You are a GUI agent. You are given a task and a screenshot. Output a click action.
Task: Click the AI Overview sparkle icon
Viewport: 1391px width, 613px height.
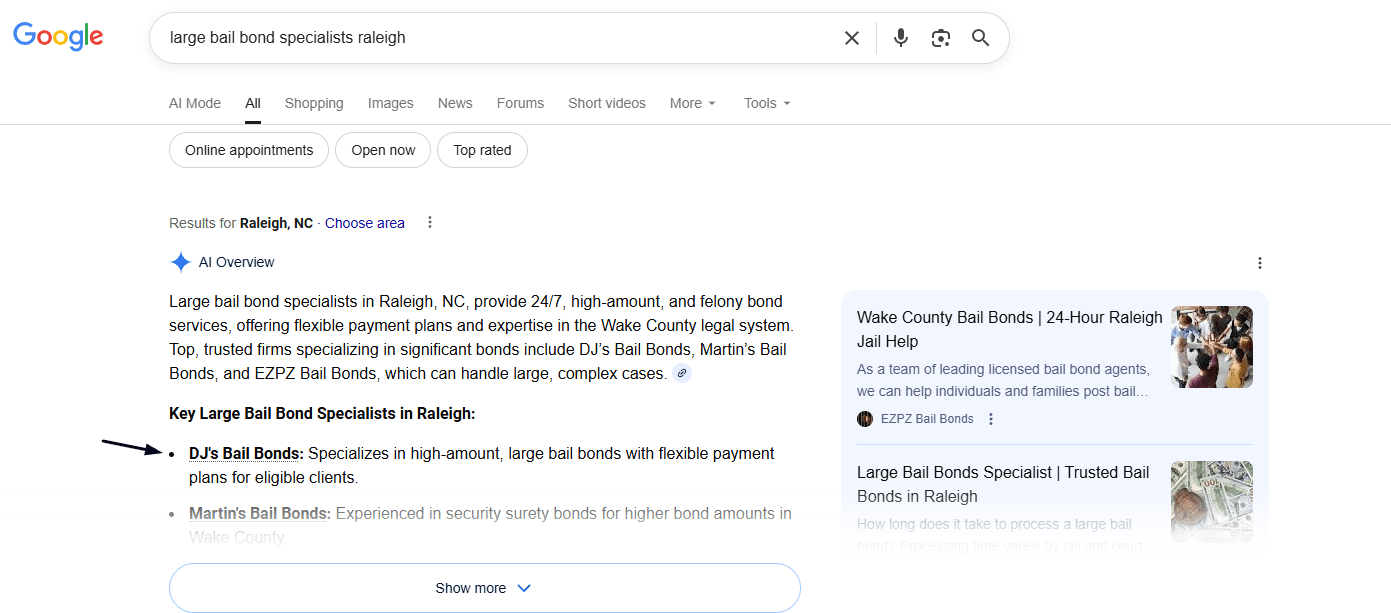tap(180, 262)
